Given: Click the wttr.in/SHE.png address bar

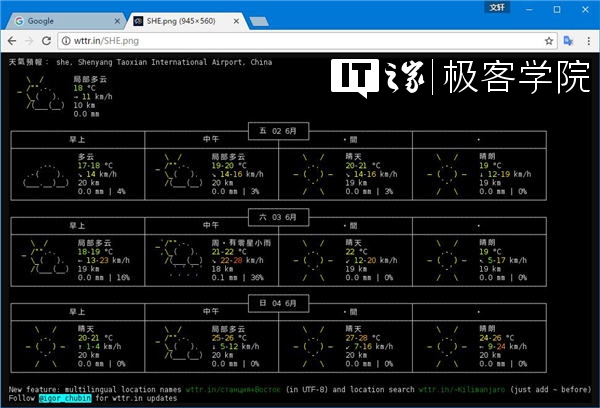Looking at the screenshot, I should [x=302, y=41].
